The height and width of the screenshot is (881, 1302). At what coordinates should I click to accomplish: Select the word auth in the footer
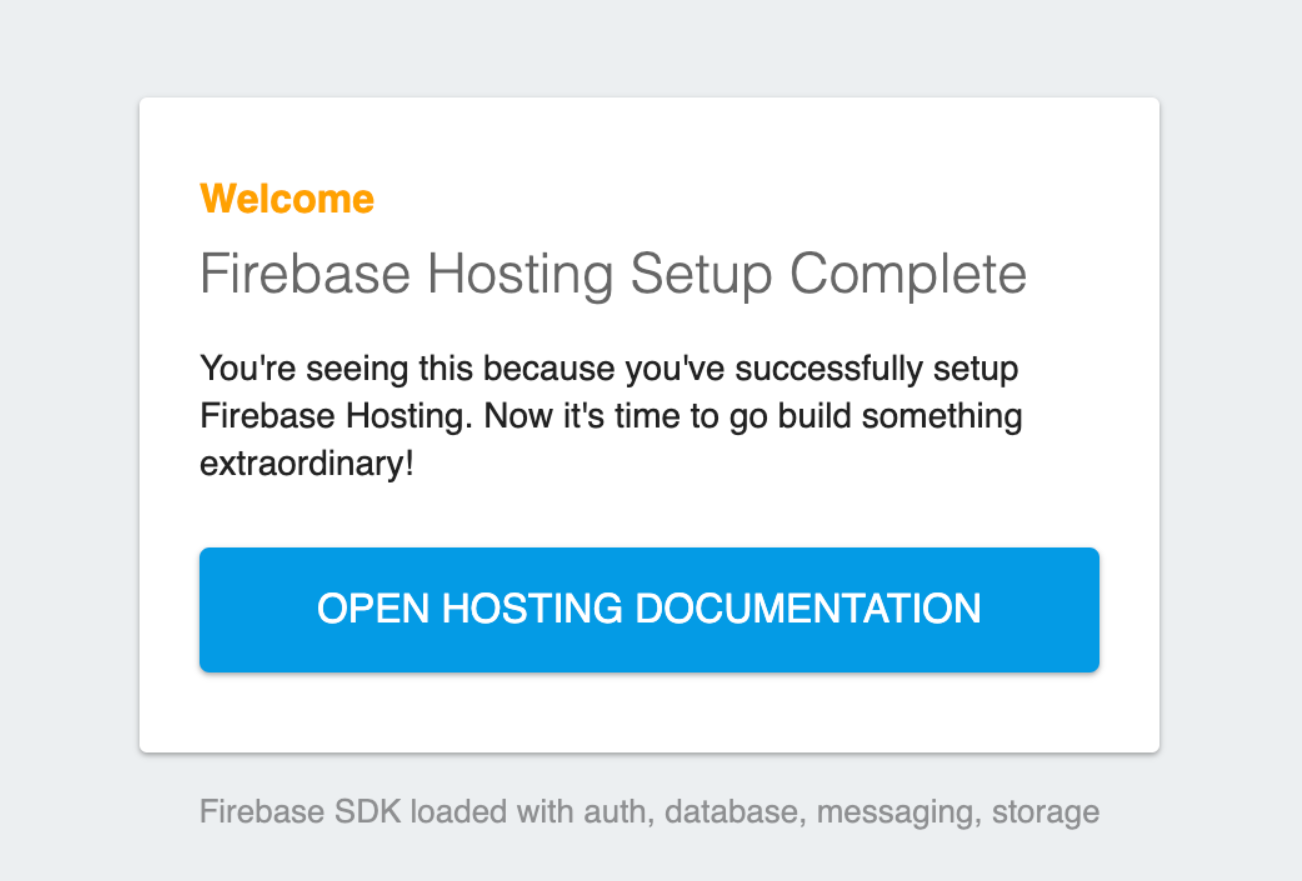pos(613,811)
